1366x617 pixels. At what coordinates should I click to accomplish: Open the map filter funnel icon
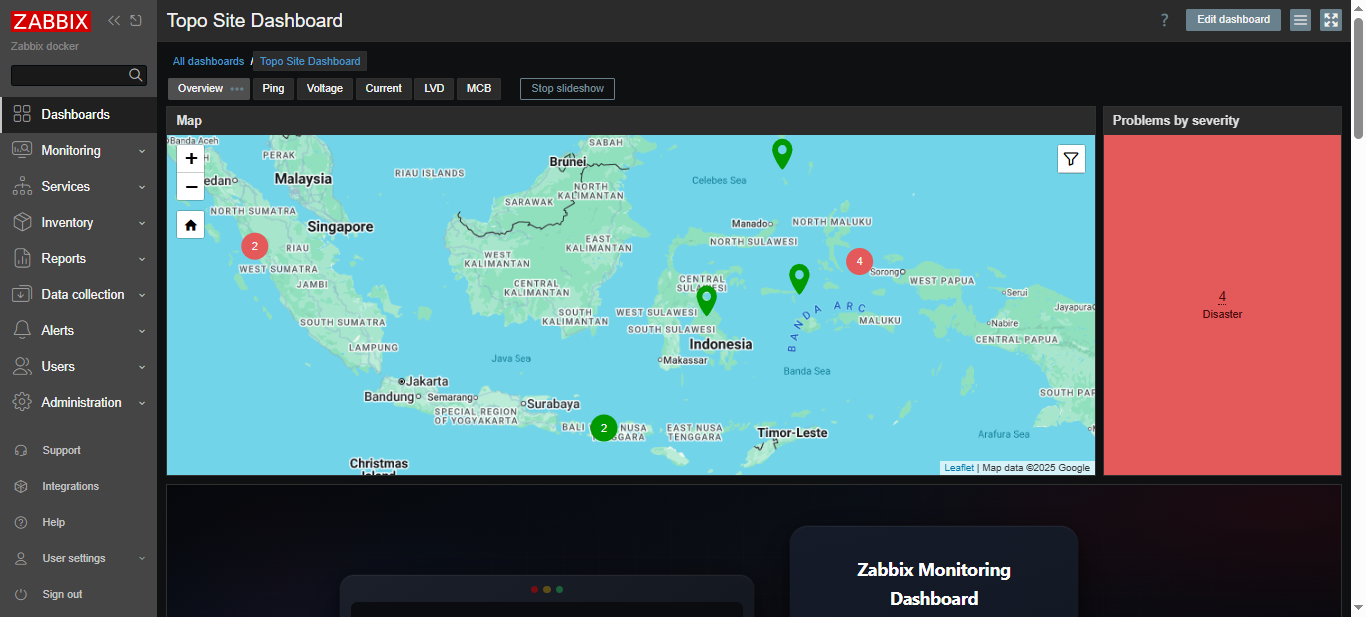coord(1071,158)
